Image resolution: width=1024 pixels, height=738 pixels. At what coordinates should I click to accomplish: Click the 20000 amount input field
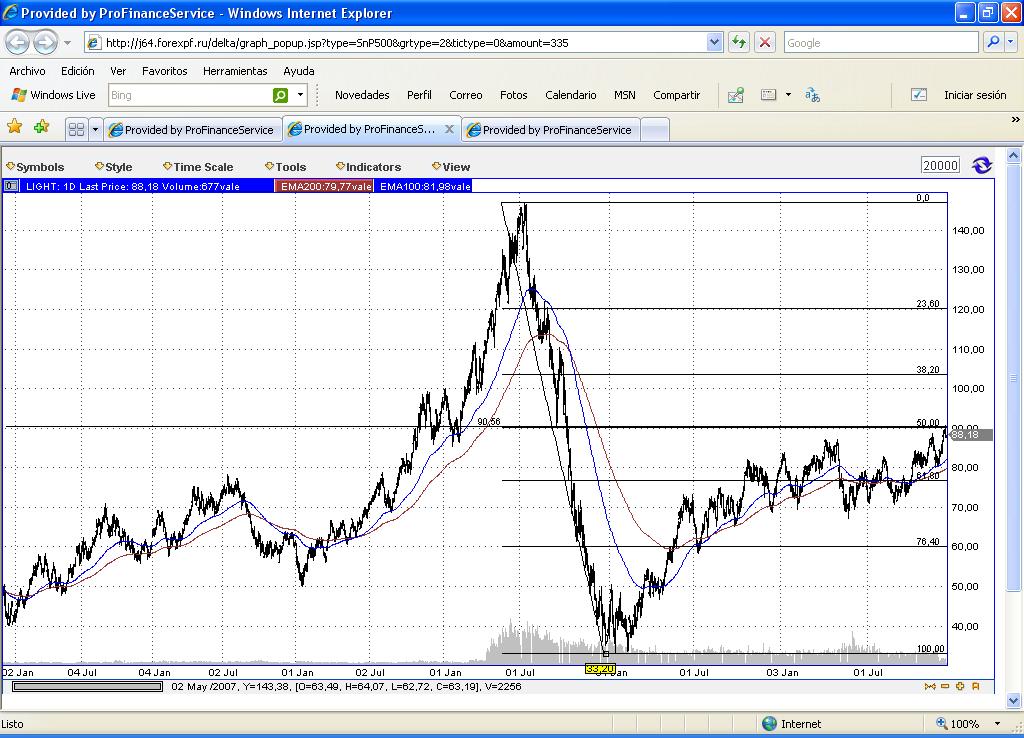(x=940, y=166)
